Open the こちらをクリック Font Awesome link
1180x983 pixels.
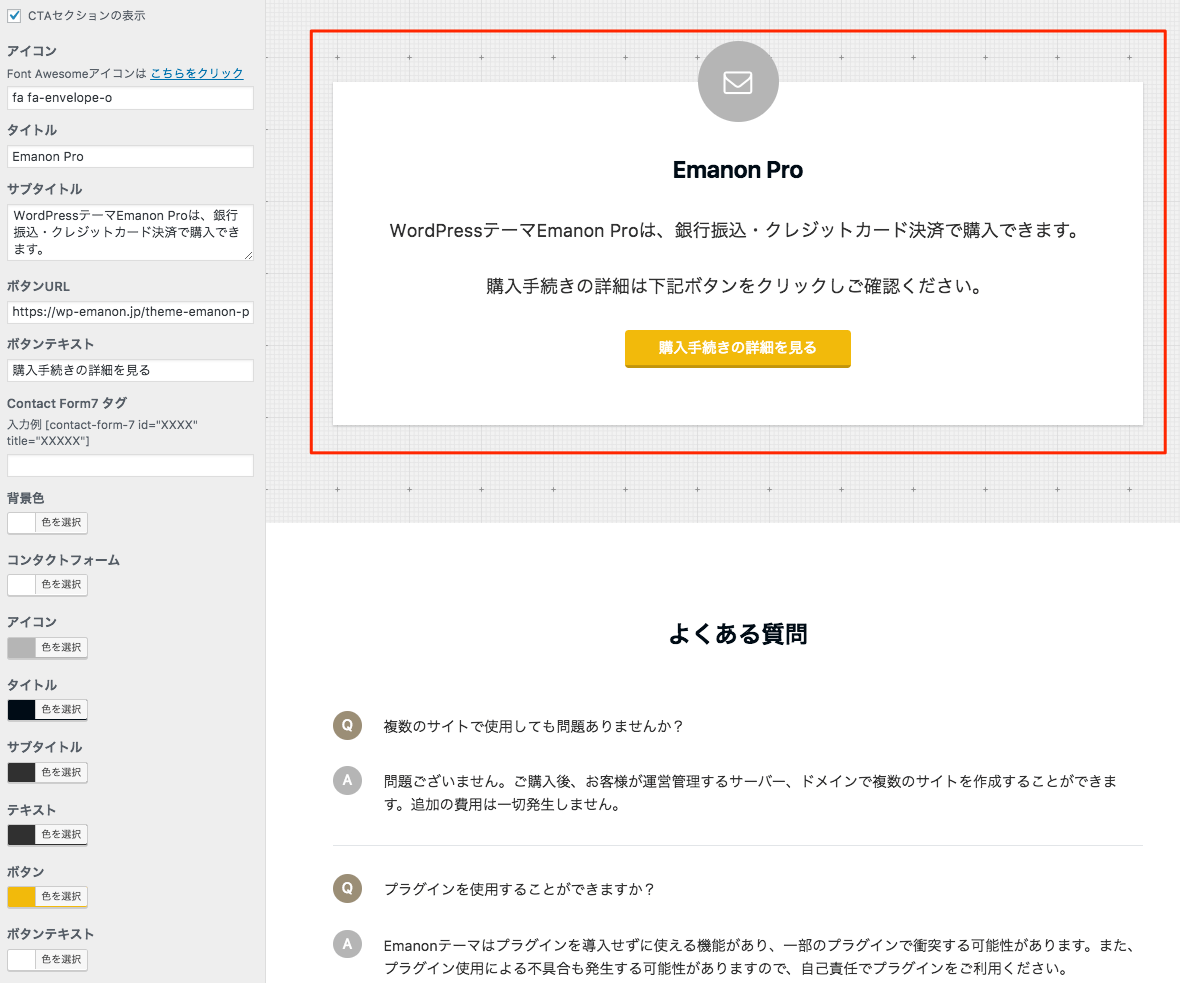tap(196, 73)
